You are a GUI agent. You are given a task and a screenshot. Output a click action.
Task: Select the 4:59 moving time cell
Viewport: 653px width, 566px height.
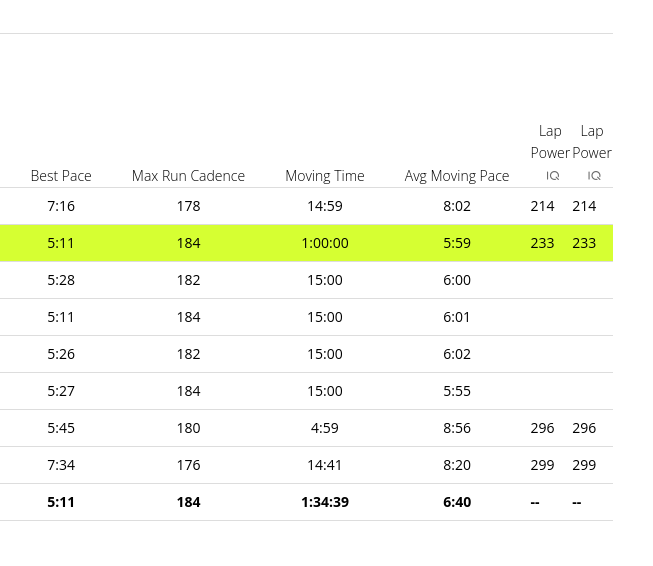[325, 429]
